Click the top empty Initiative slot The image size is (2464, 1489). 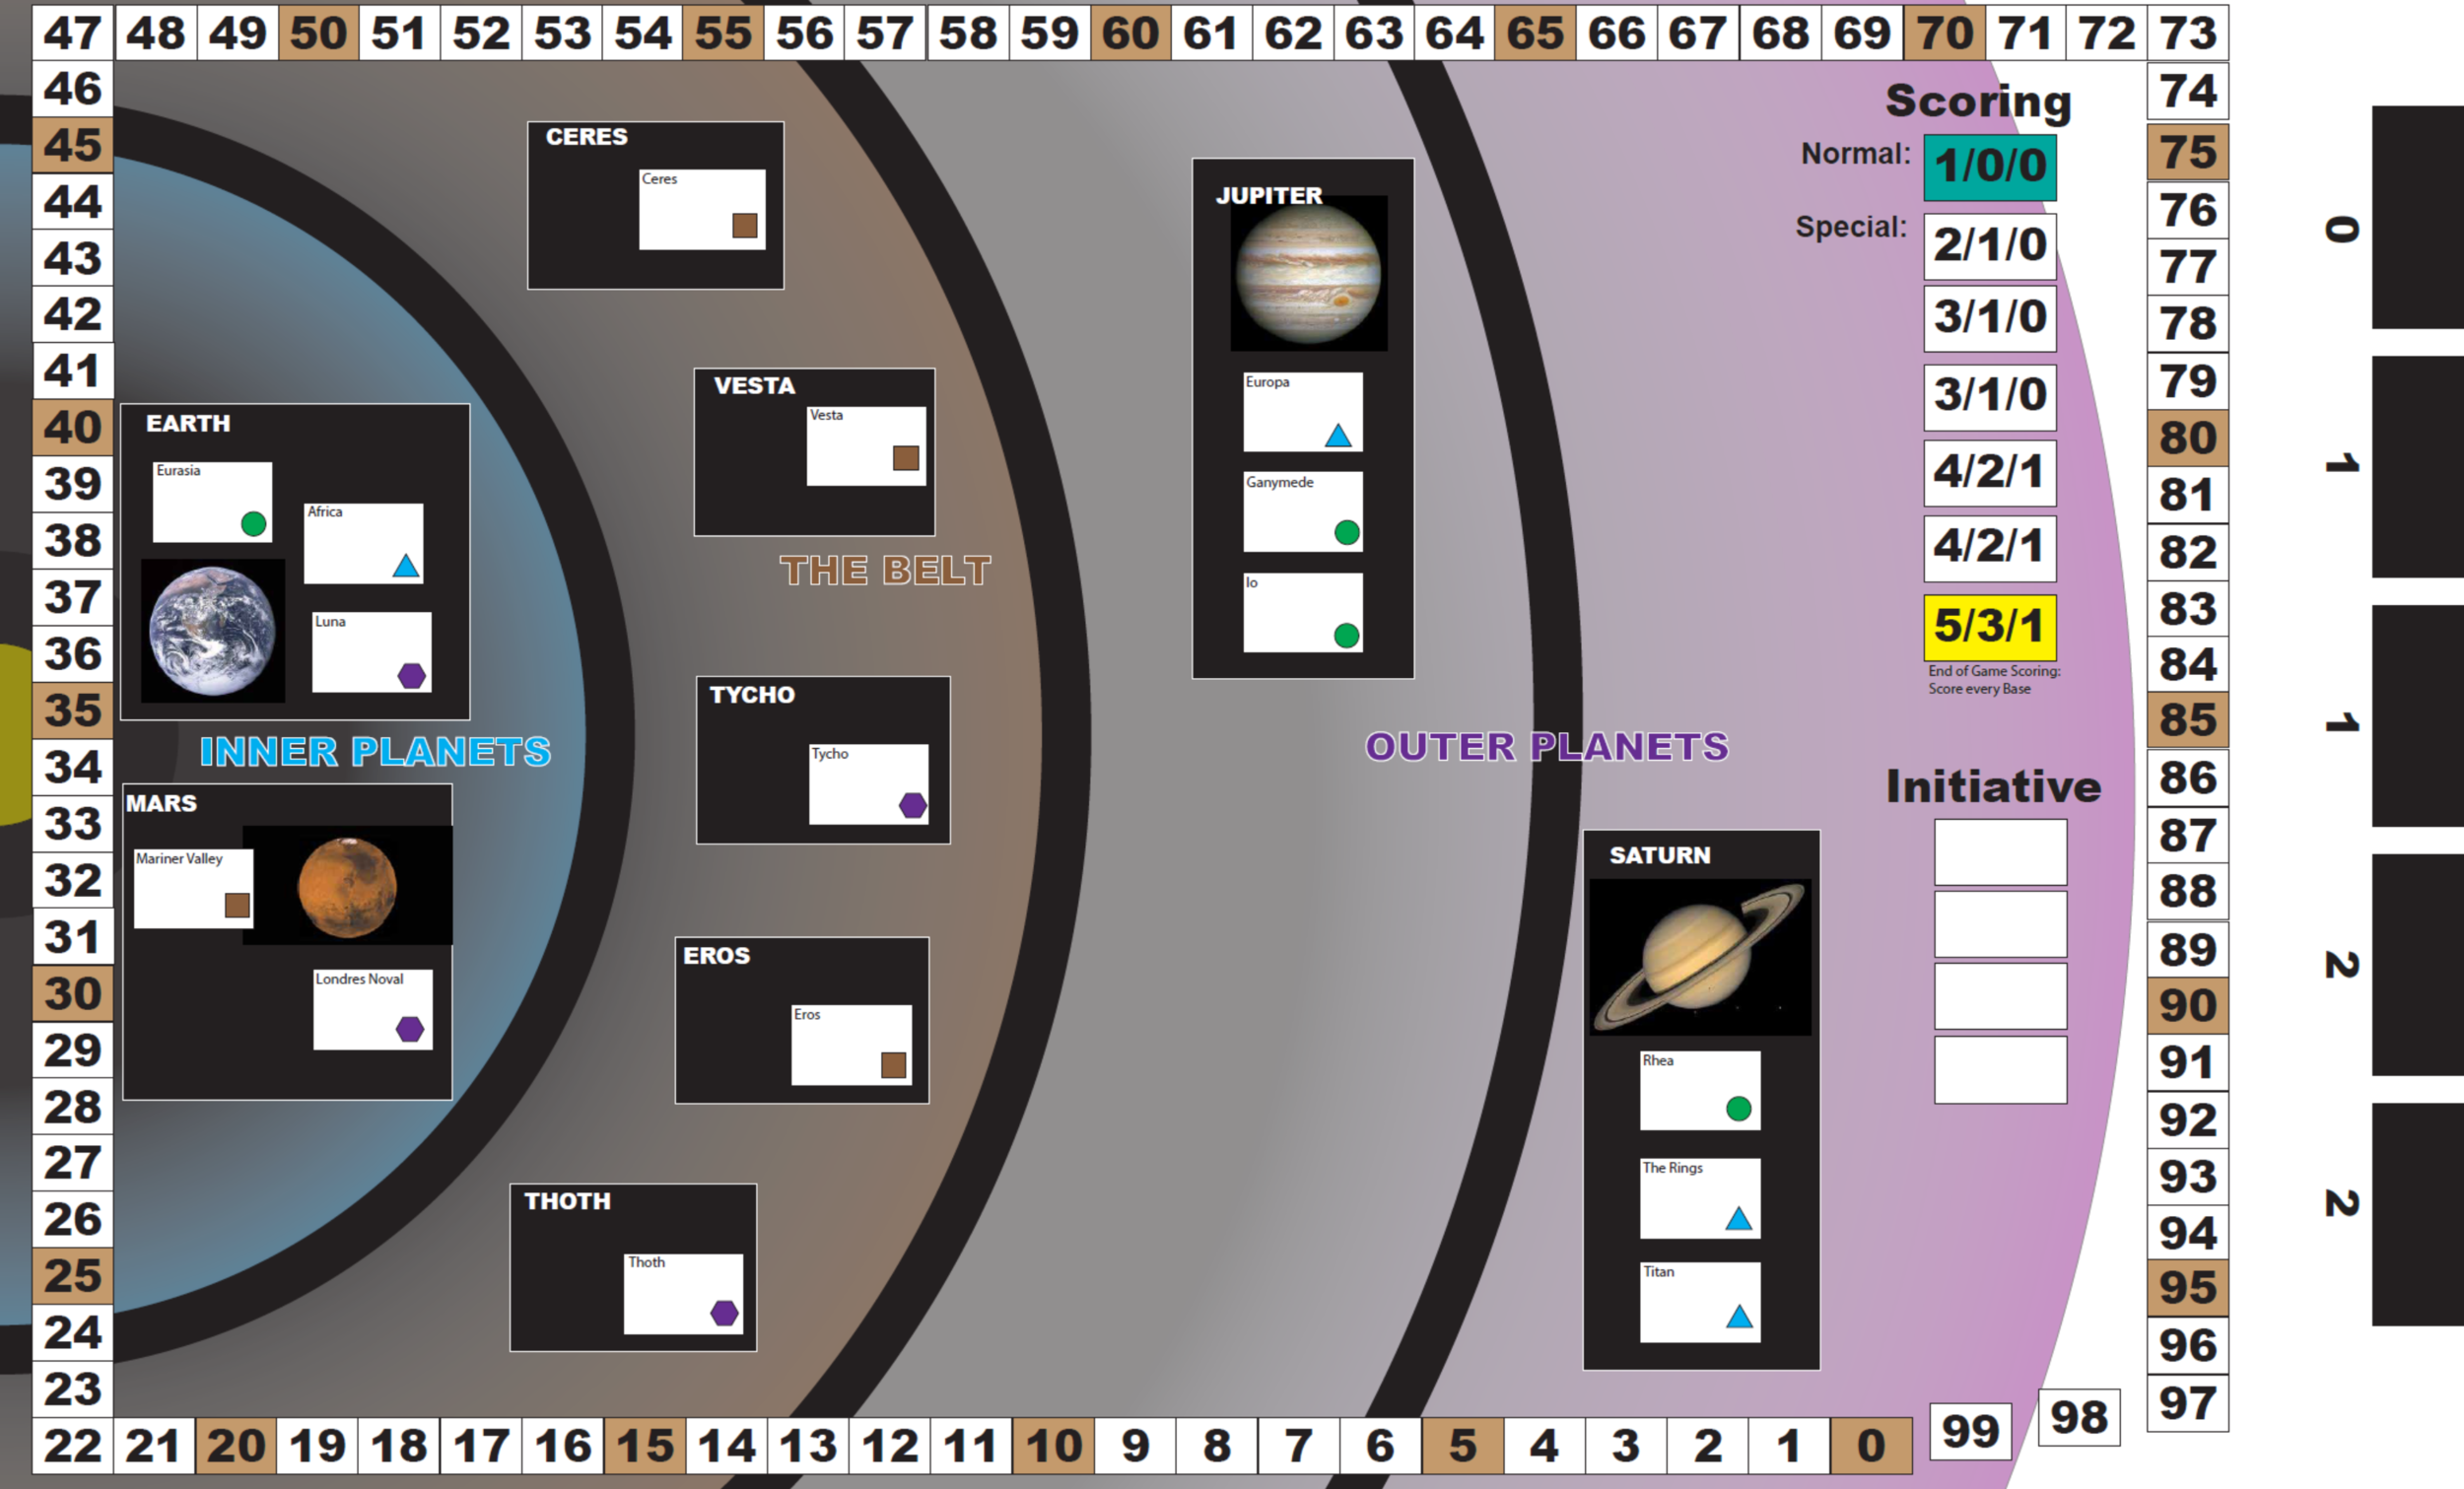coord(2000,852)
